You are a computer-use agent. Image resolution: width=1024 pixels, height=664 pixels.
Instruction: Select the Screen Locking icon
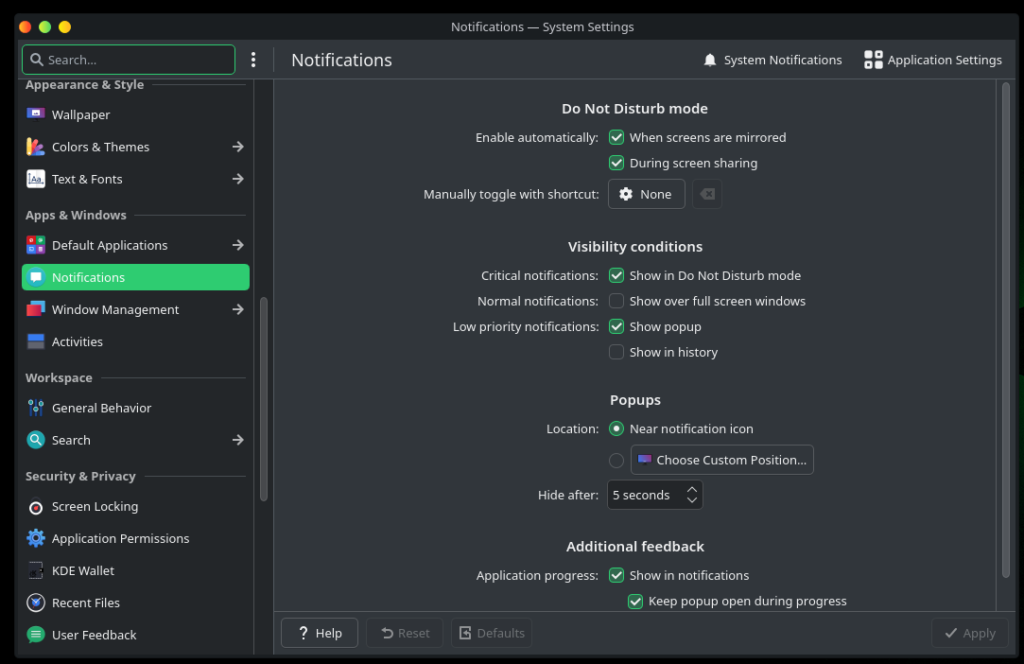[x=36, y=507]
